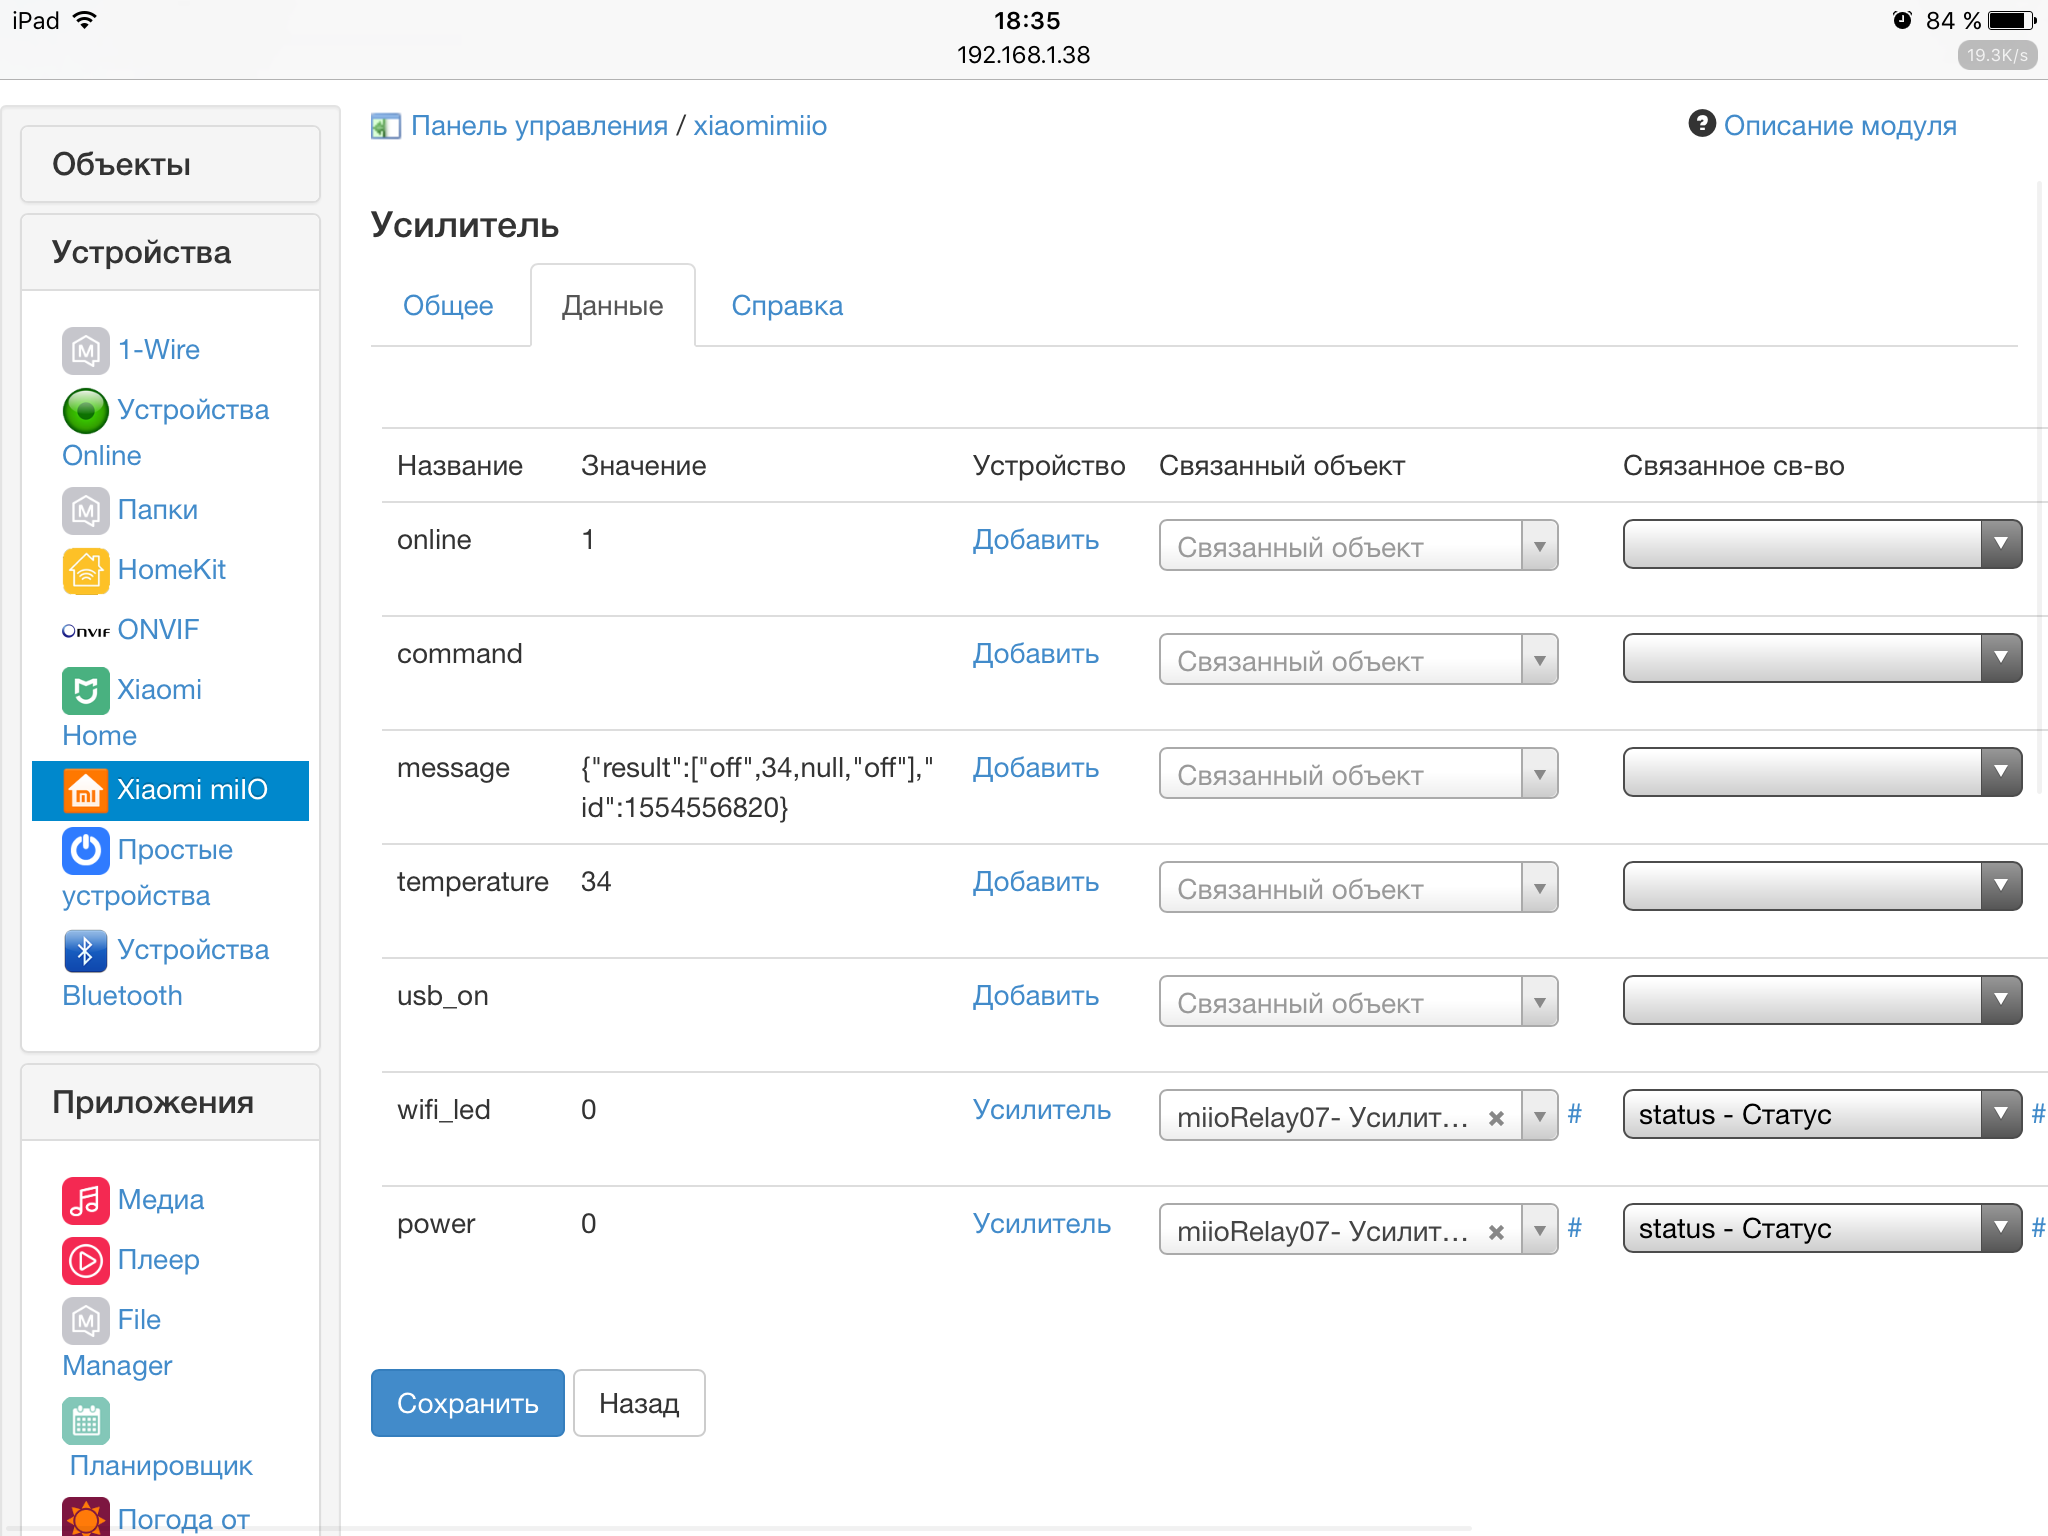Screen dimensions: 2048x1536
Task: Click the Xiaomi Home green icon
Action: point(86,690)
